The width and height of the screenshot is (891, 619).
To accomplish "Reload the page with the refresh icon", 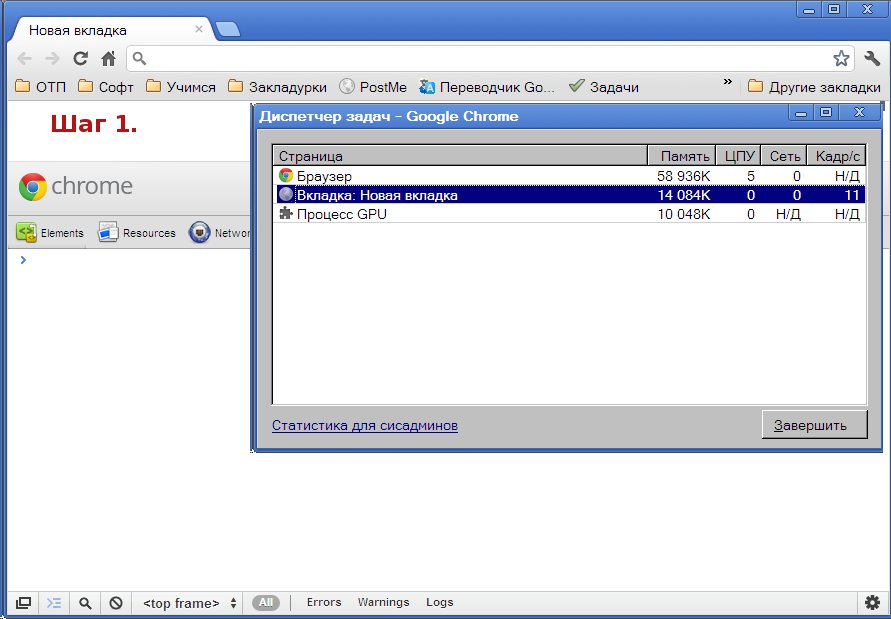I will point(81,58).
